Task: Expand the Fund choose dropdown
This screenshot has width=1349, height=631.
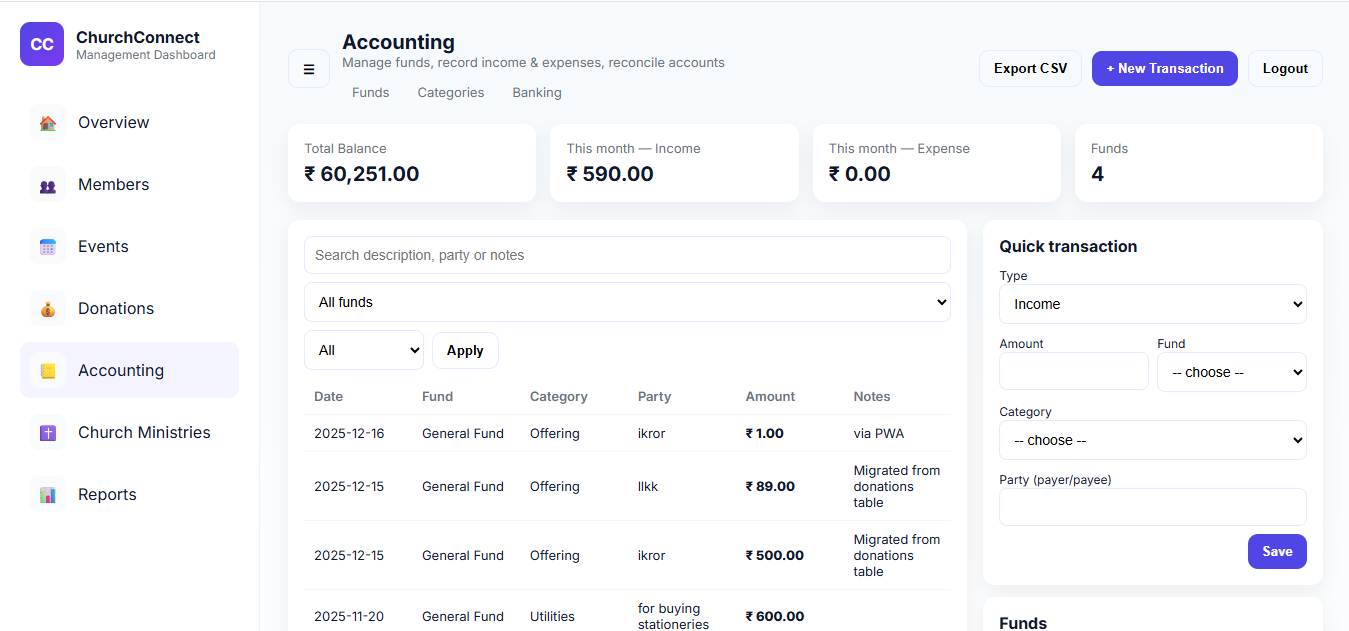Action: pos(1231,372)
